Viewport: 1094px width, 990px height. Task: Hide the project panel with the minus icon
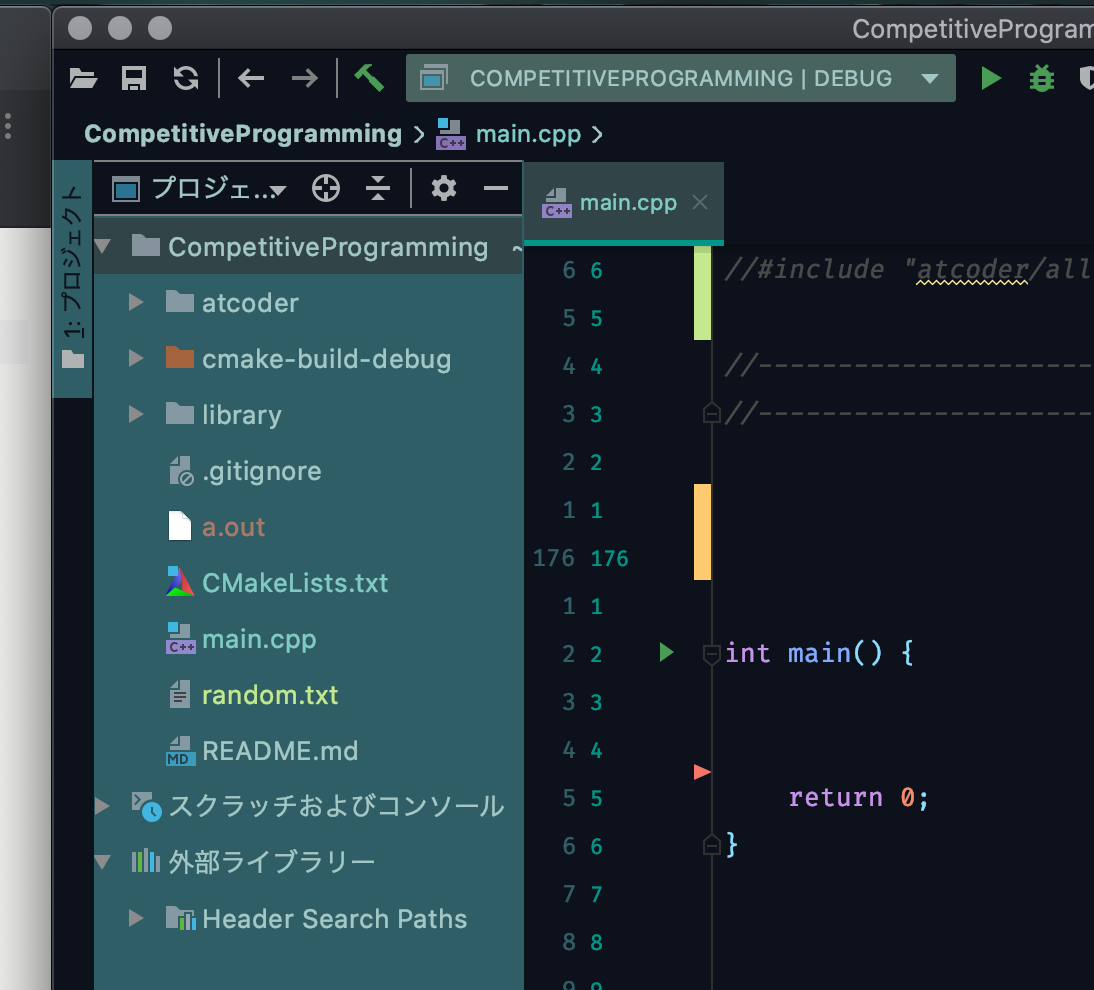pos(495,187)
